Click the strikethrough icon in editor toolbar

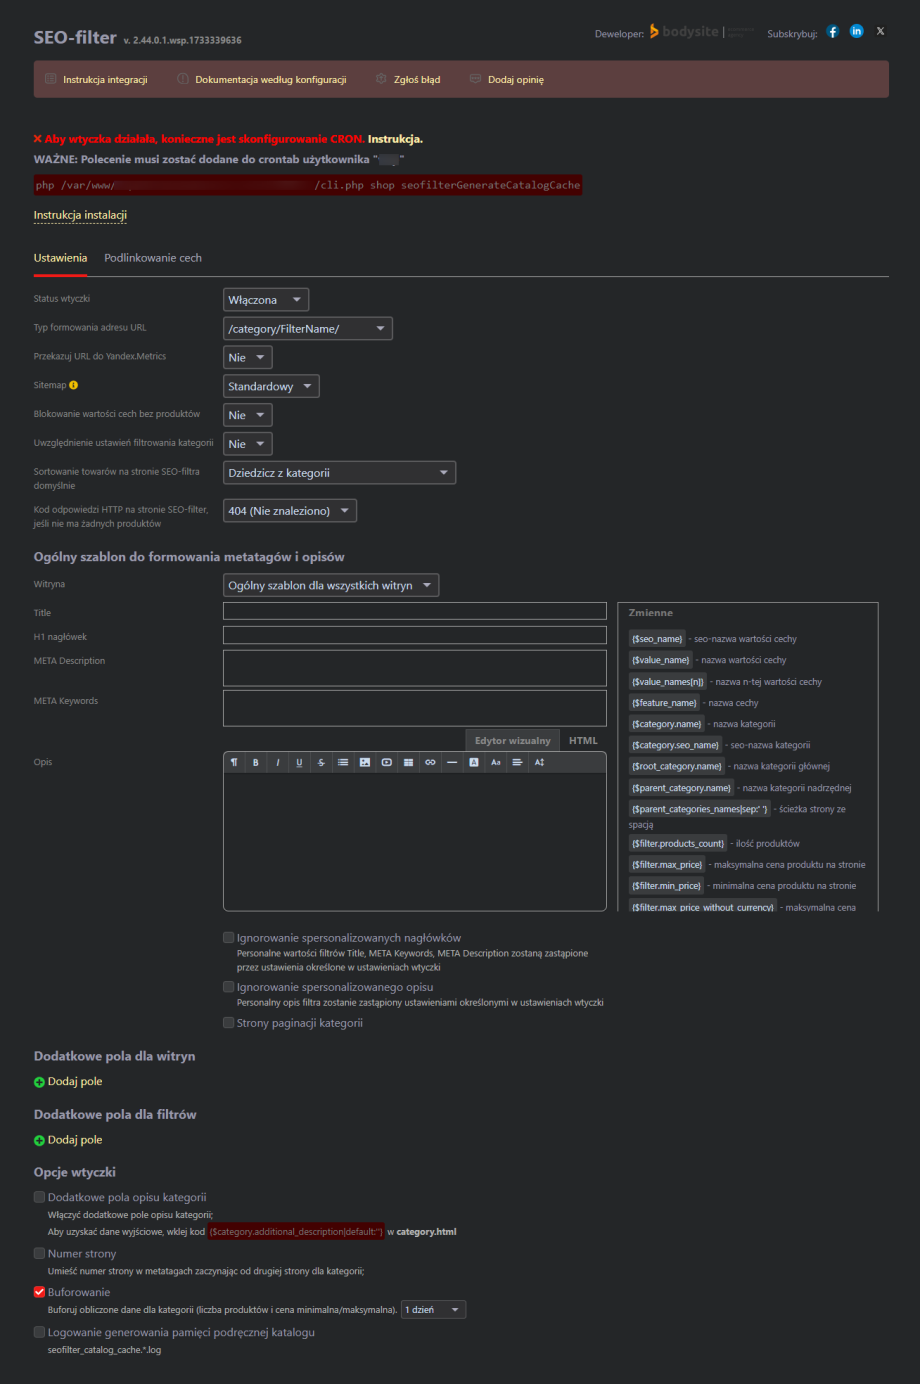[x=321, y=763]
